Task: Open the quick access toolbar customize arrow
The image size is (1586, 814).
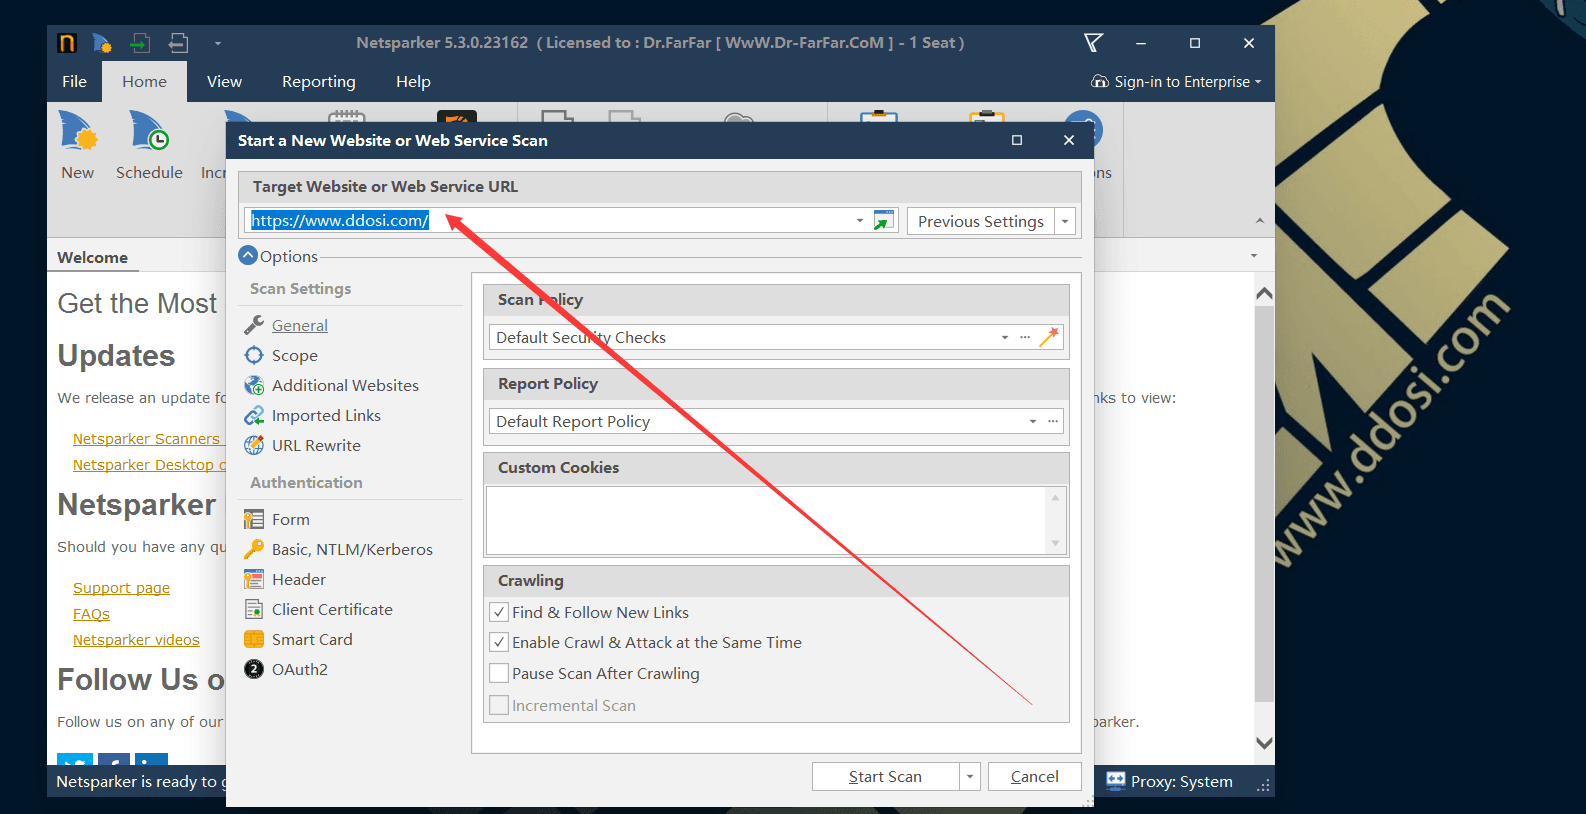Action: tap(217, 43)
